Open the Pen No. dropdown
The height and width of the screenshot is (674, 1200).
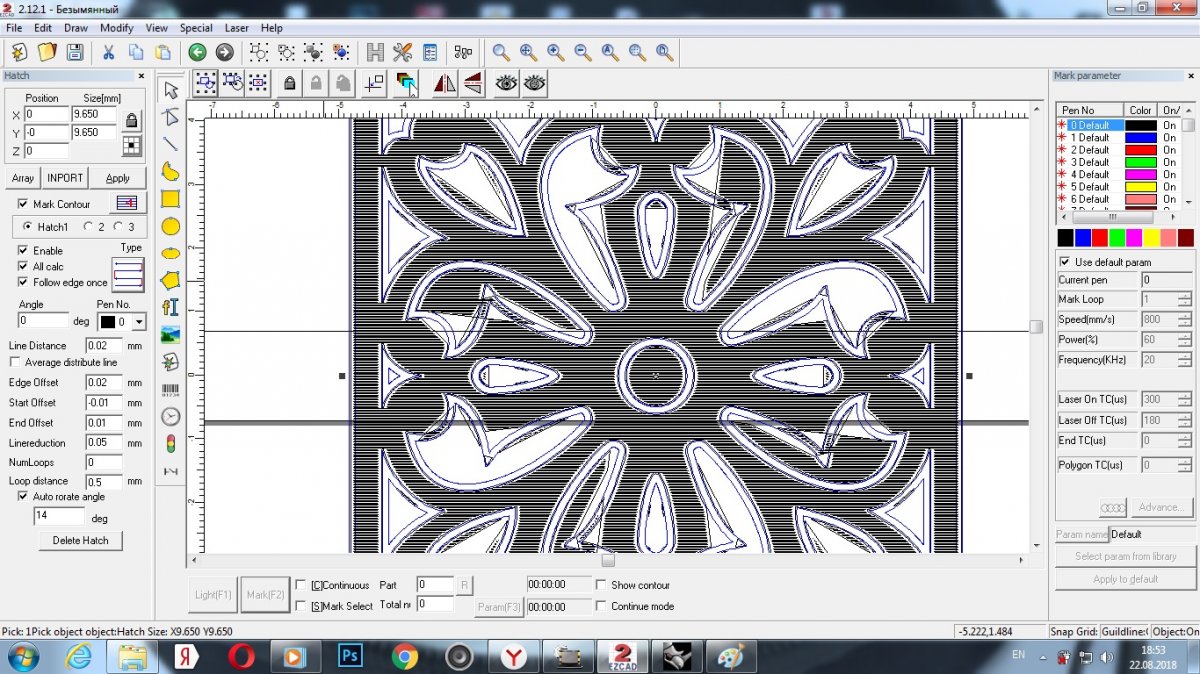(x=139, y=322)
